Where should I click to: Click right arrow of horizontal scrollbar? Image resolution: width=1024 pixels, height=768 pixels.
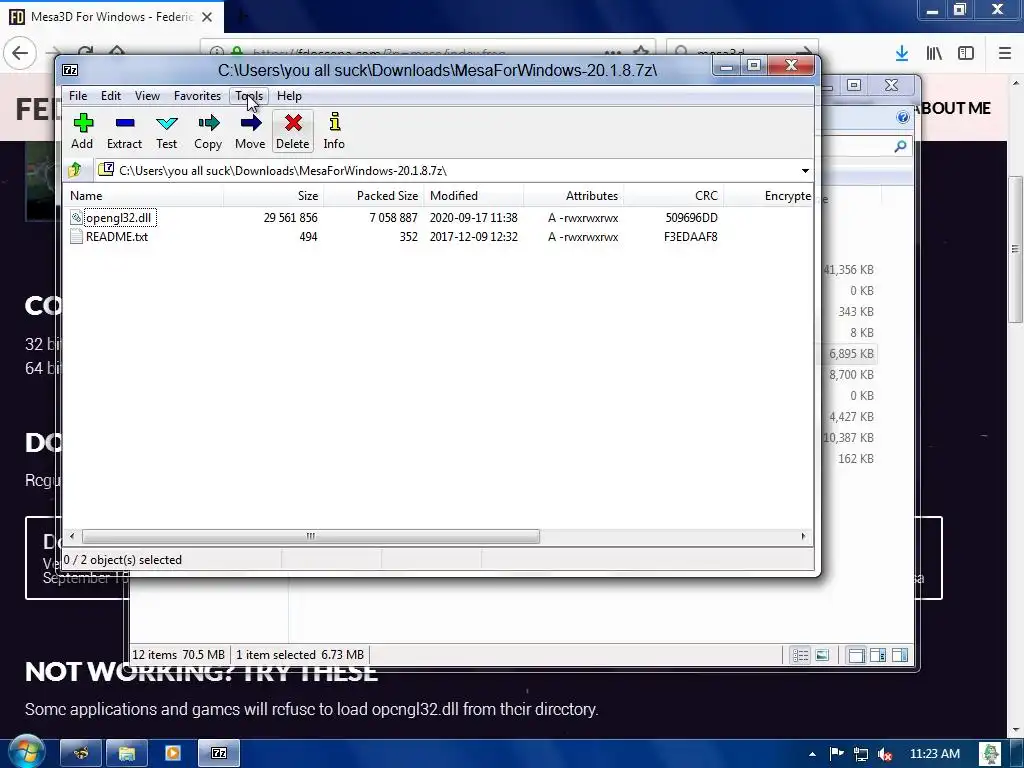pyautogui.click(x=803, y=536)
